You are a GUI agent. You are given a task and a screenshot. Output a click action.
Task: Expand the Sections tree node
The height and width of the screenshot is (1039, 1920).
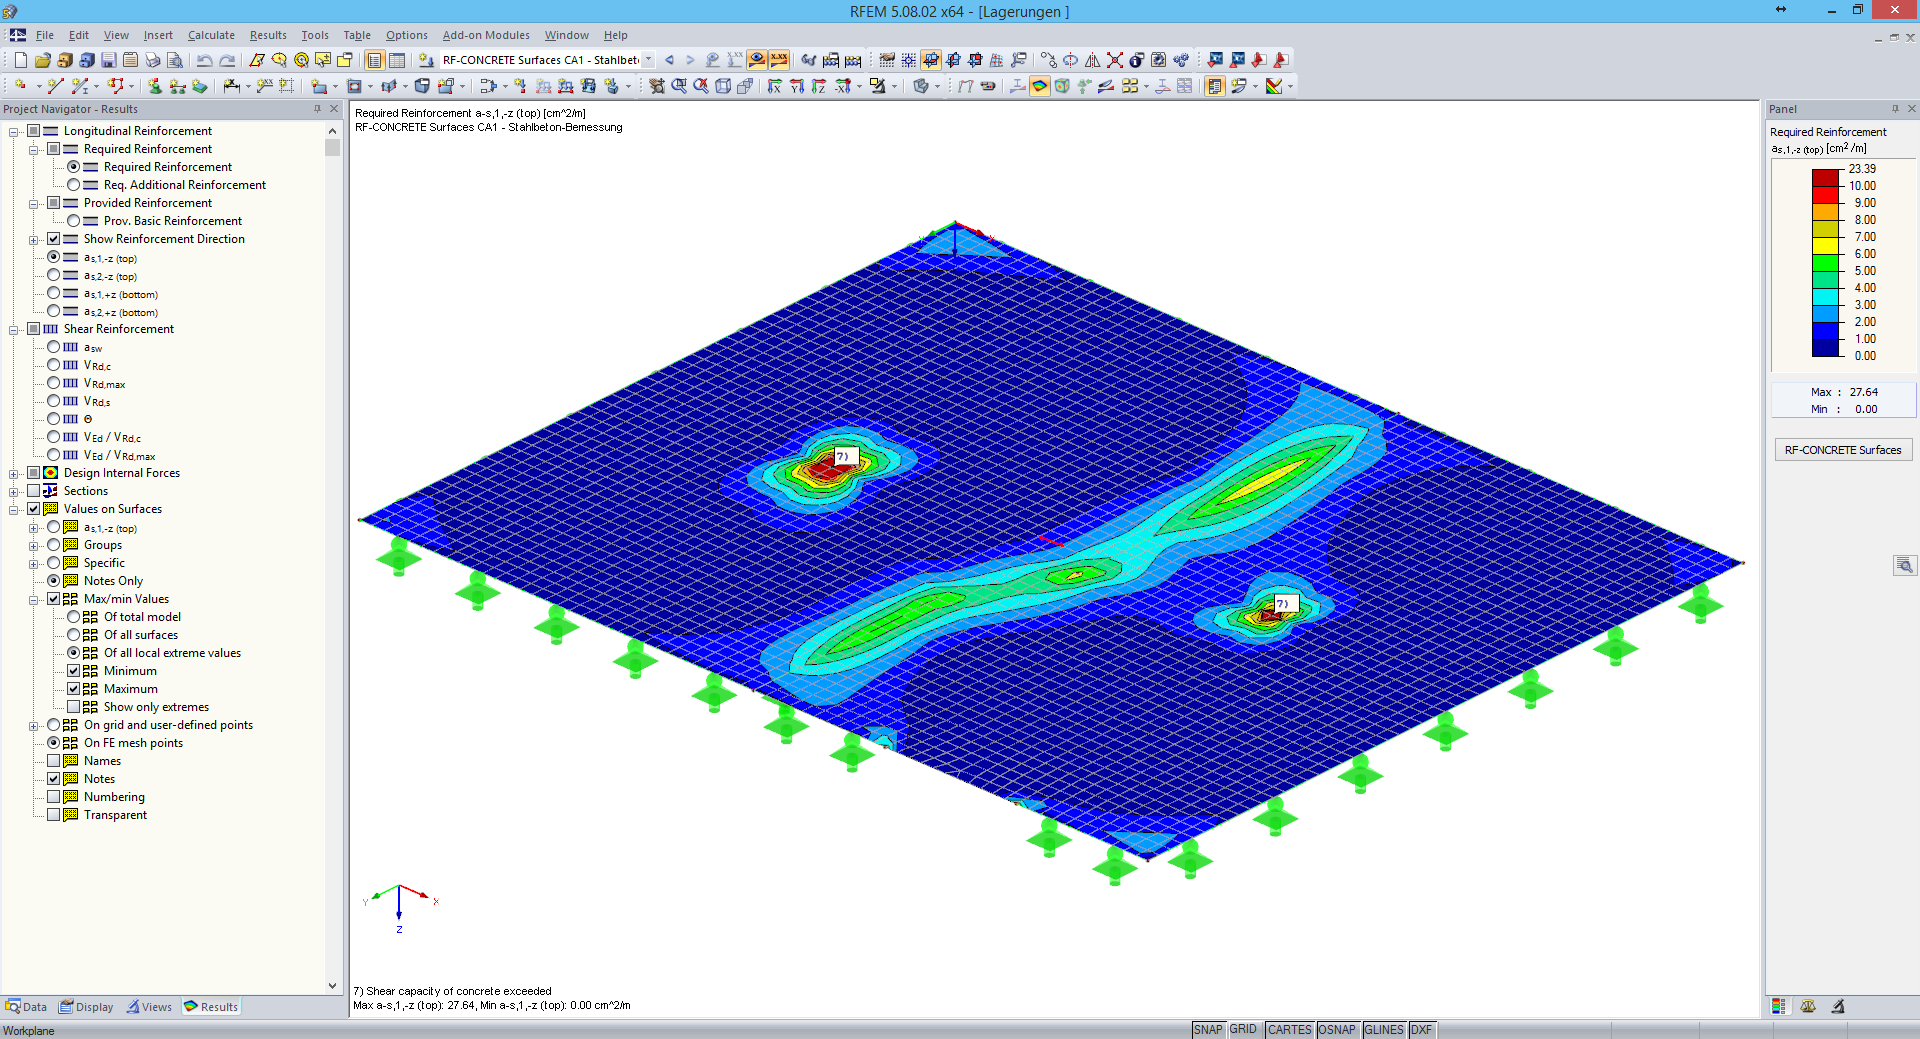pos(14,491)
